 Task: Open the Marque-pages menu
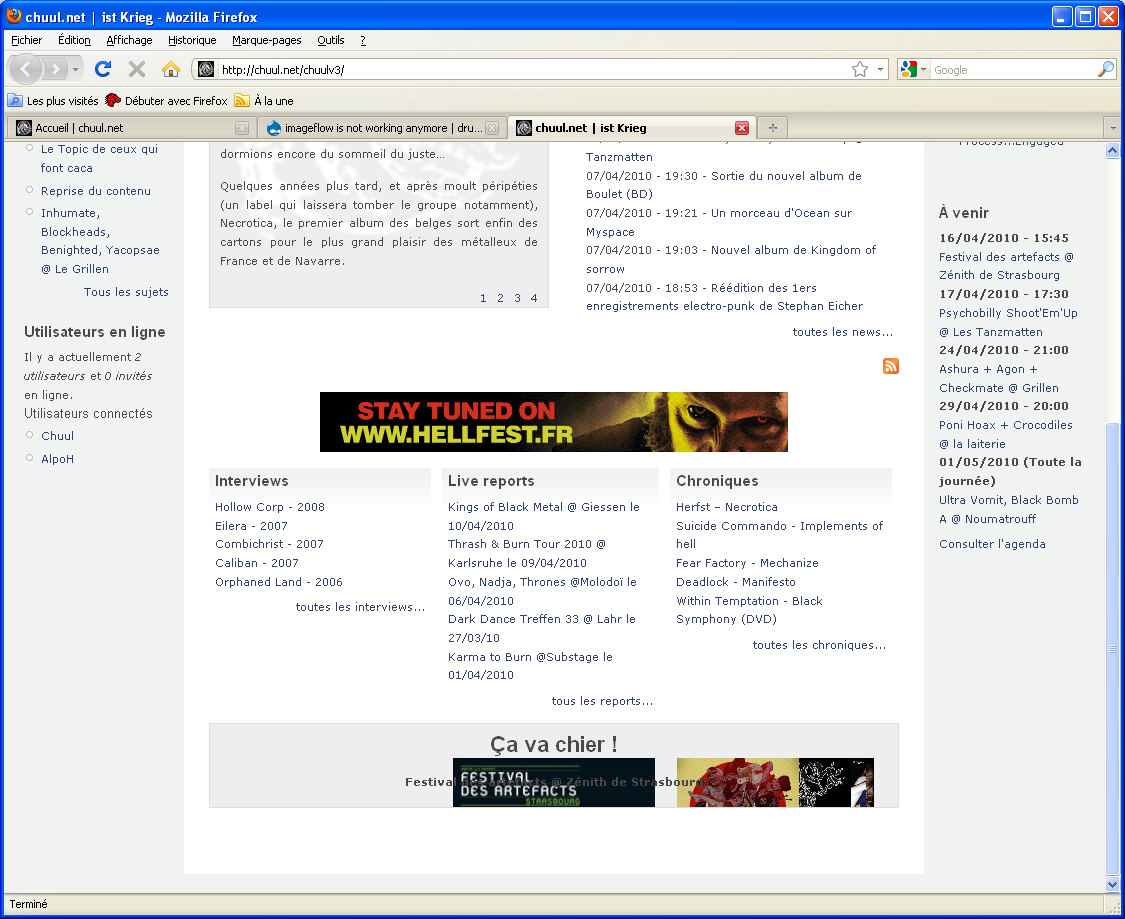point(266,40)
